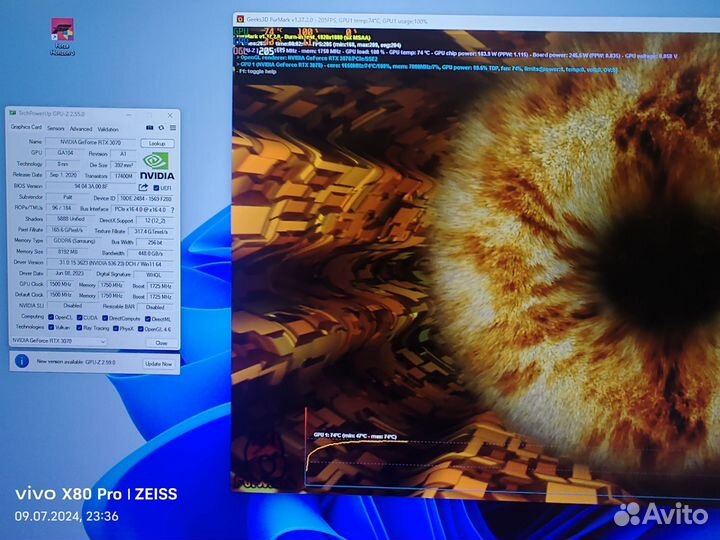Click the Bus Interface question mark

(173, 210)
